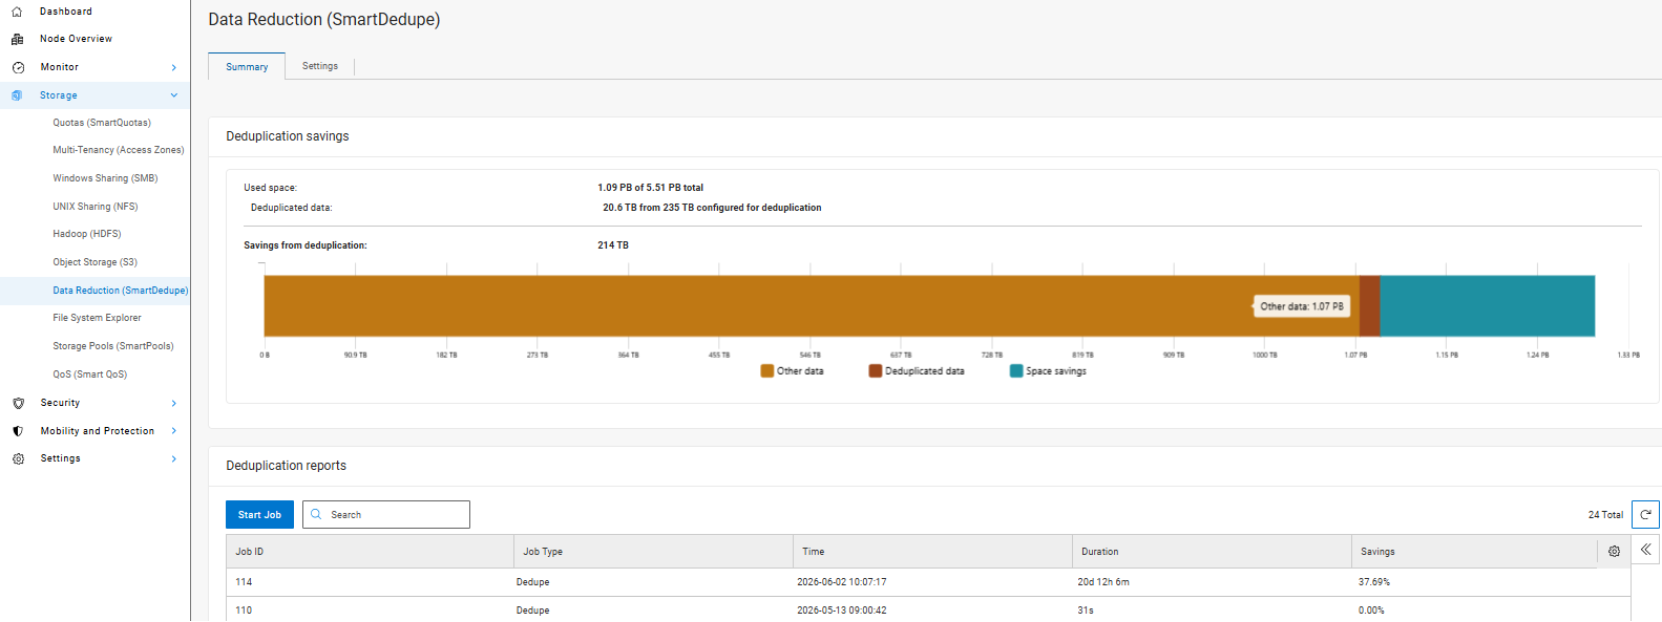This screenshot has width=1662, height=622.
Task: Click time 2026-06-02 10:07:17 cell
Action: click(x=842, y=582)
